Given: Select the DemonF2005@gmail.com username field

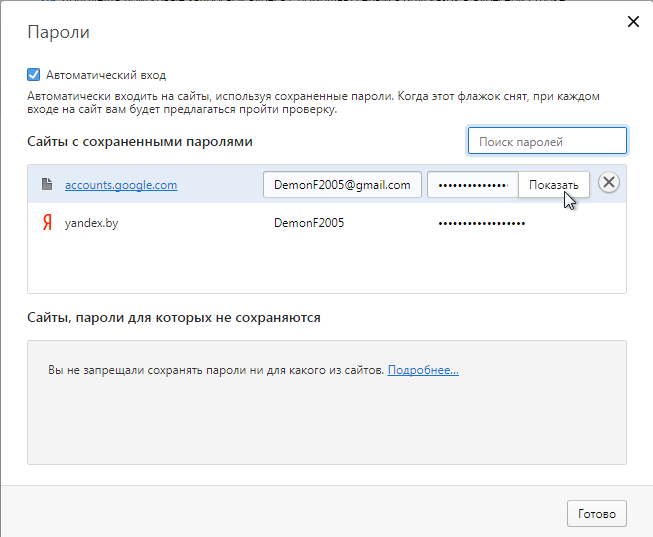Looking at the screenshot, I should [x=342, y=185].
